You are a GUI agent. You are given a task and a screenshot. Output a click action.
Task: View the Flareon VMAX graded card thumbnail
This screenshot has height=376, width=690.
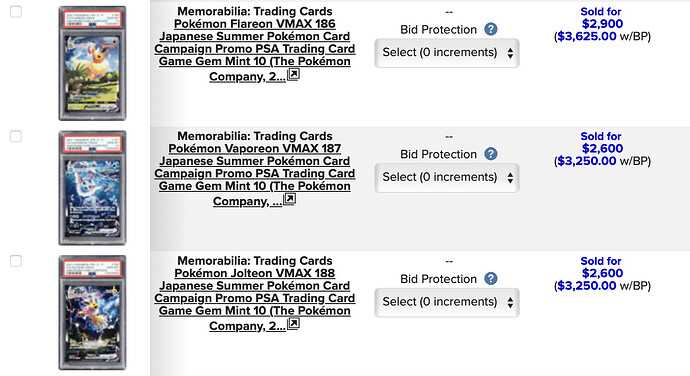pos(92,63)
